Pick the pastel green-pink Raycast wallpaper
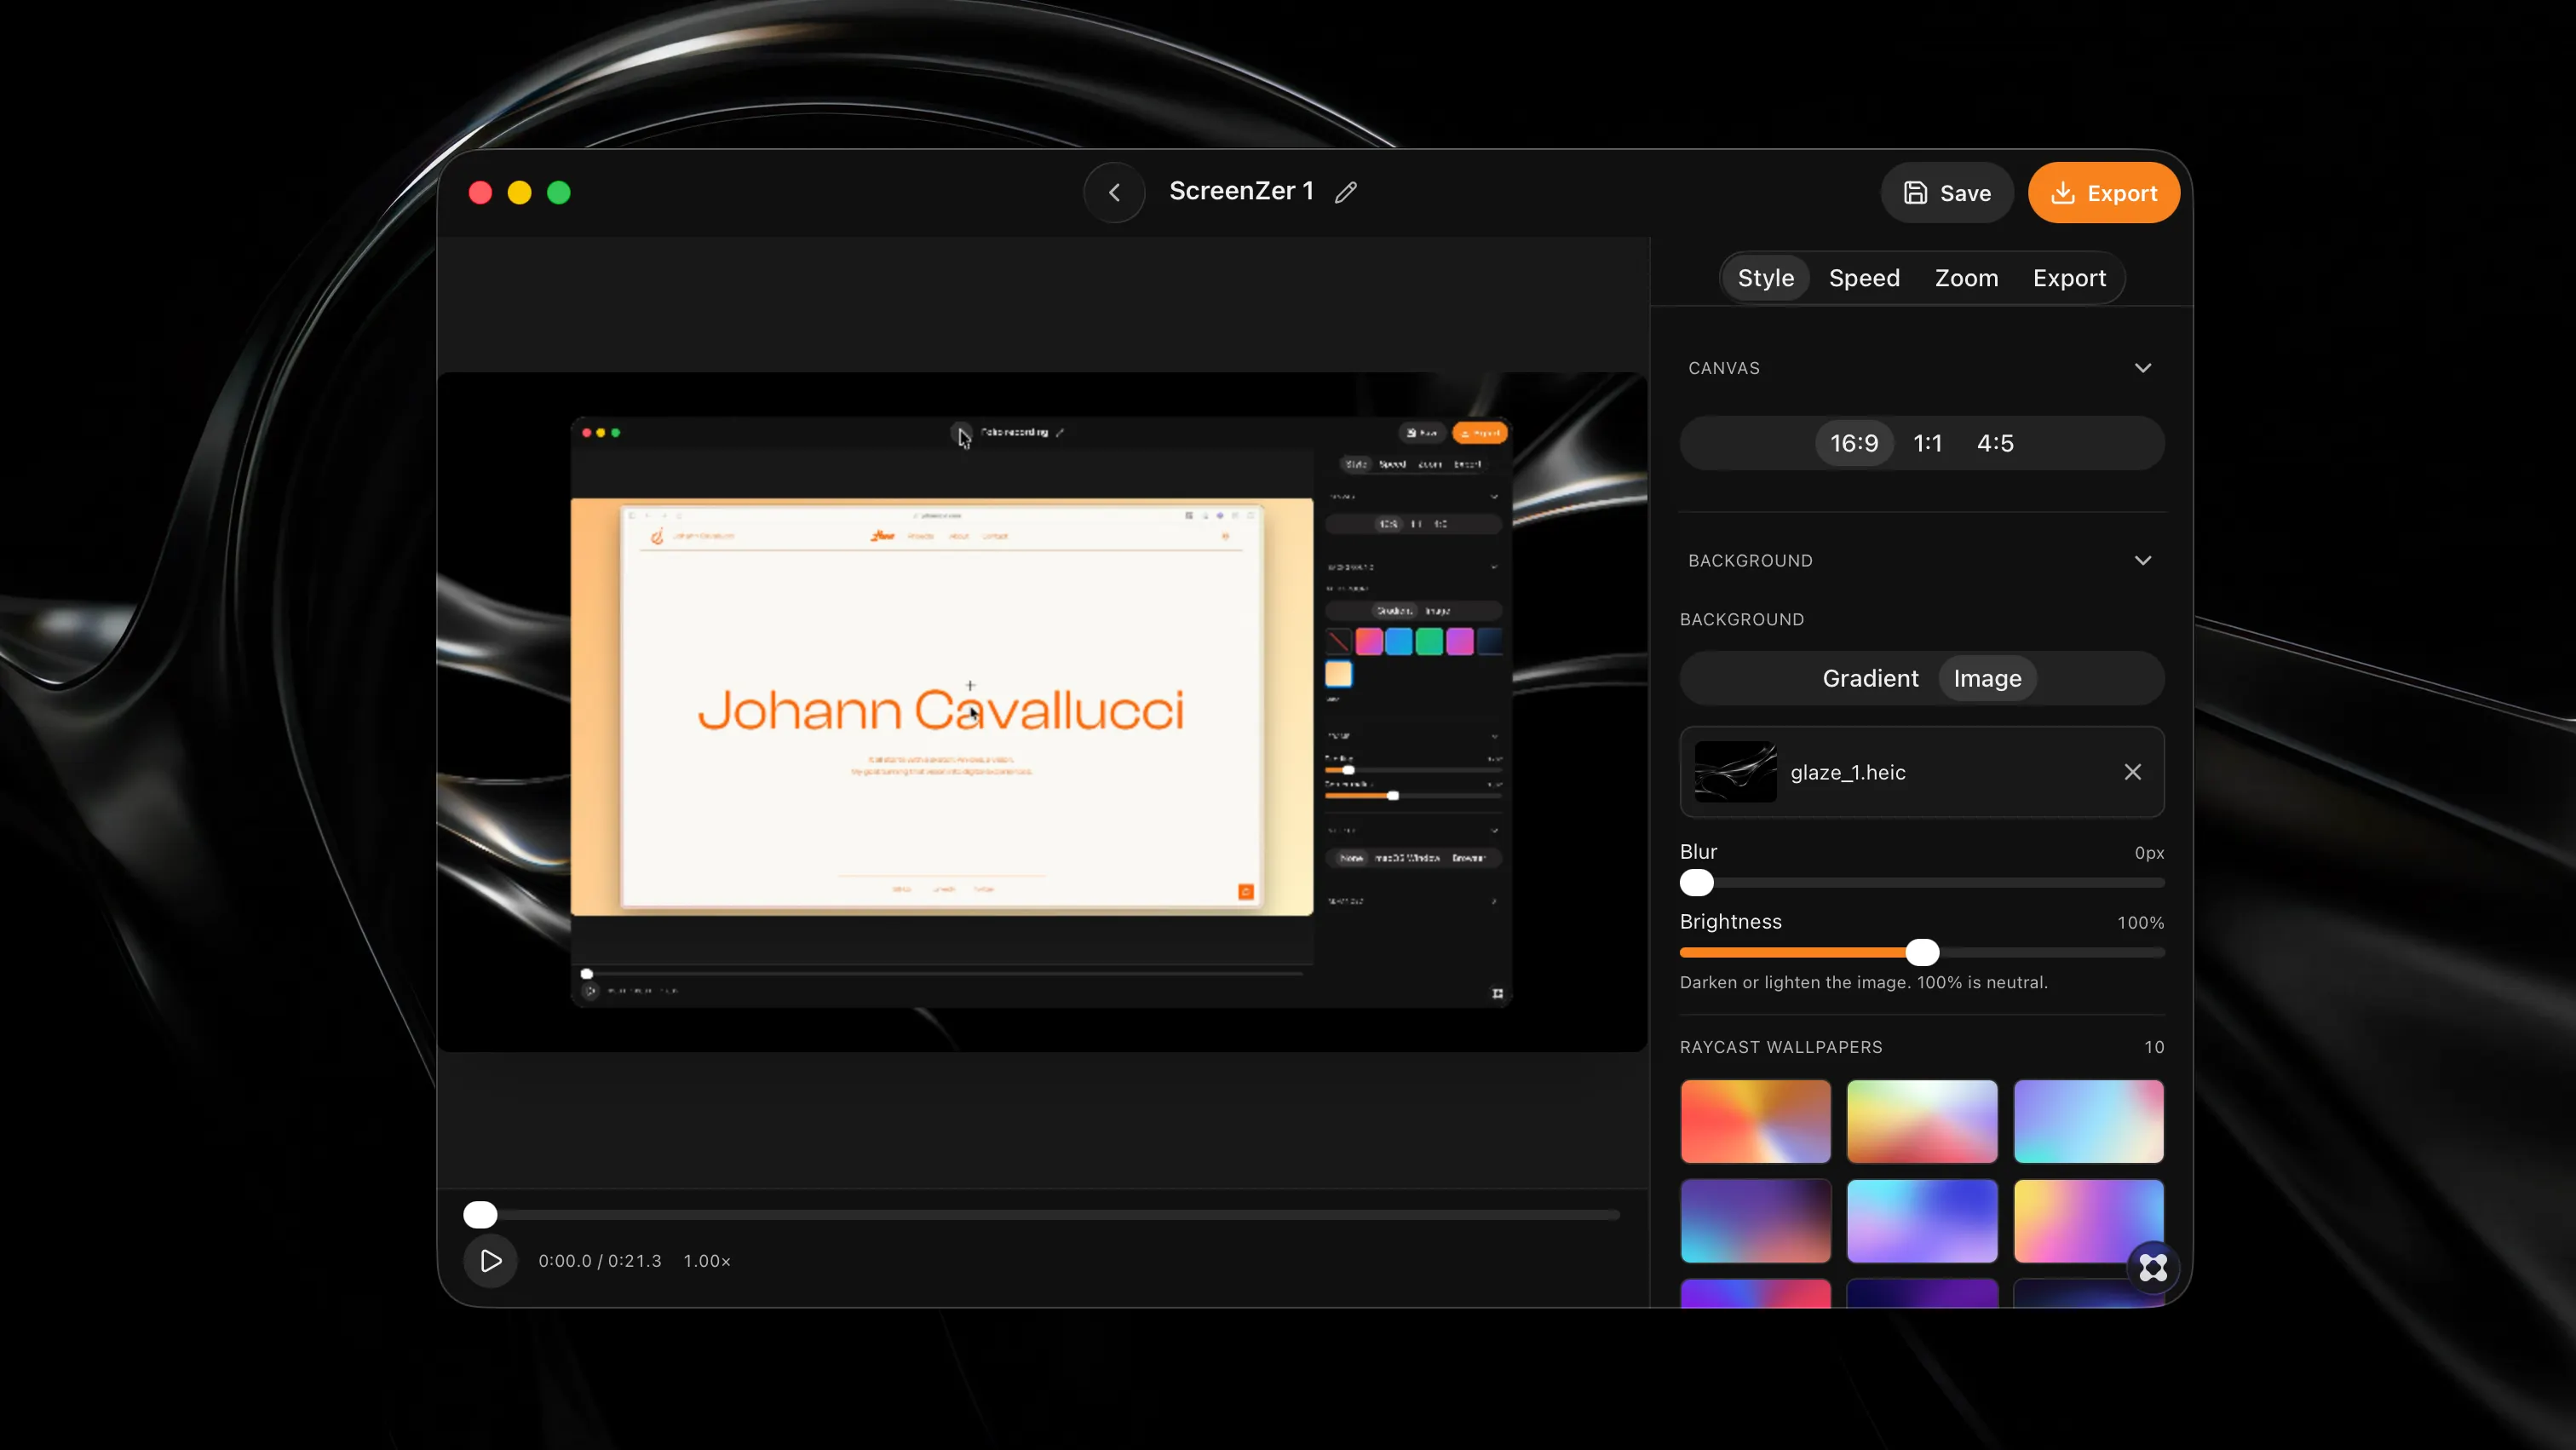Image resolution: width=2576 pixels, height=1450 pixels. [x=1921, y=1120]
